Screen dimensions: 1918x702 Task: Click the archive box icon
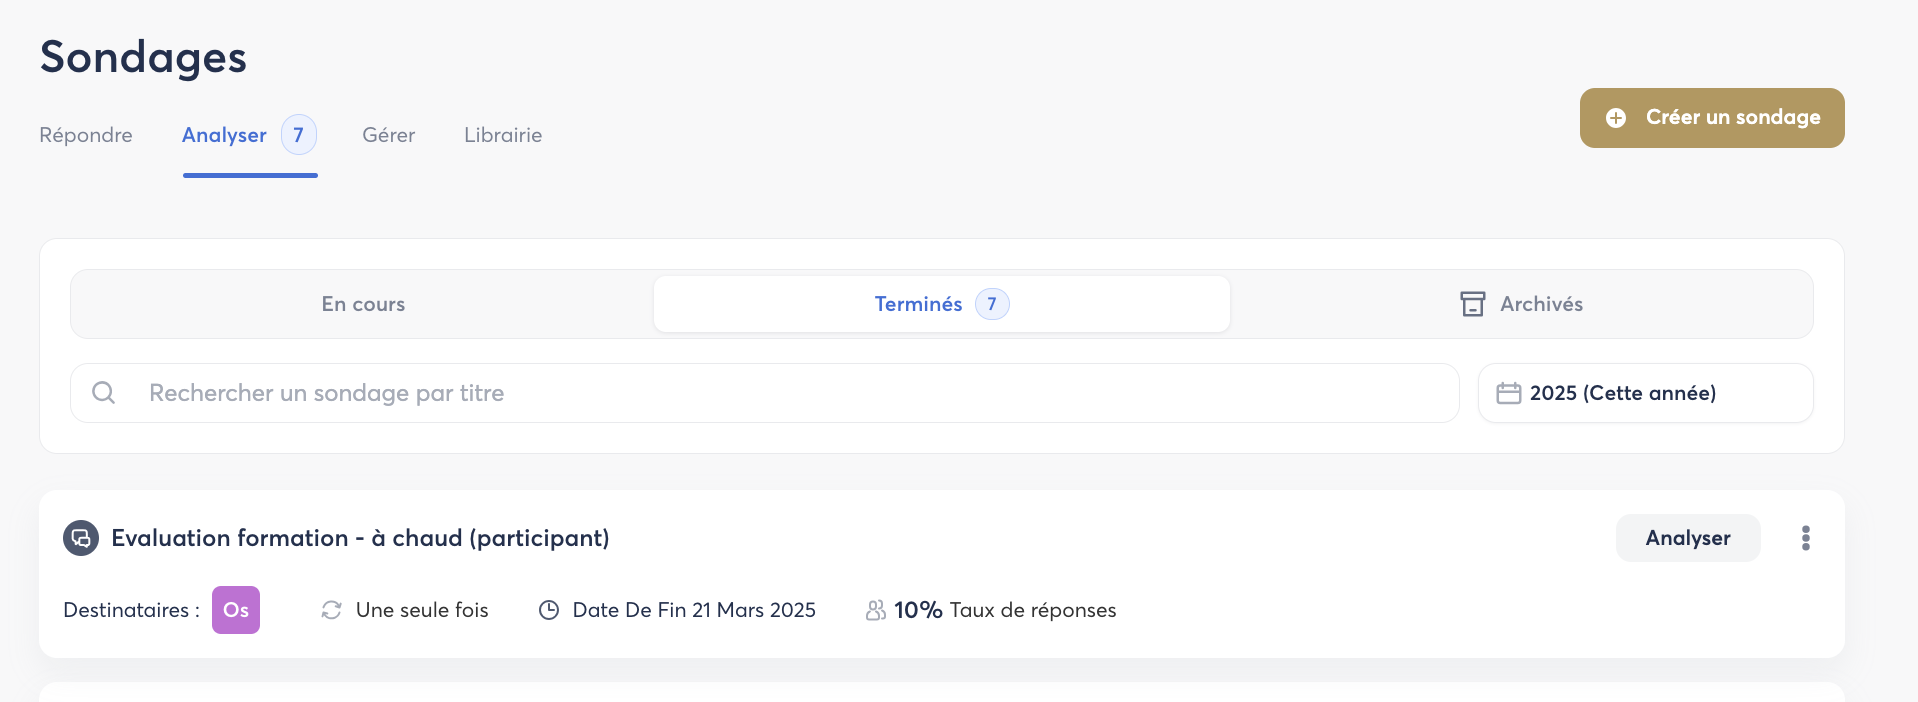pyautogui.click(x=1472, y=304)
